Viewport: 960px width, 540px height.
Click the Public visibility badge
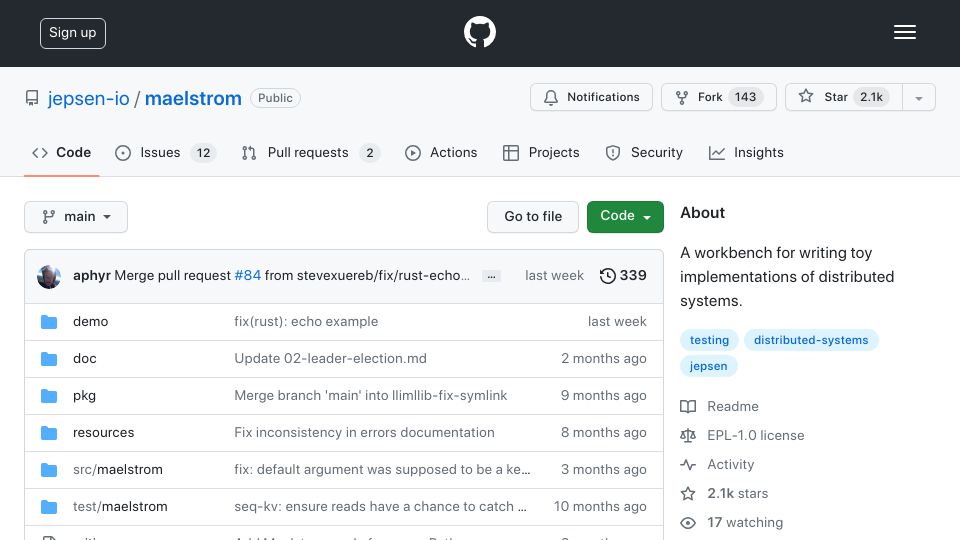(275, 98)
